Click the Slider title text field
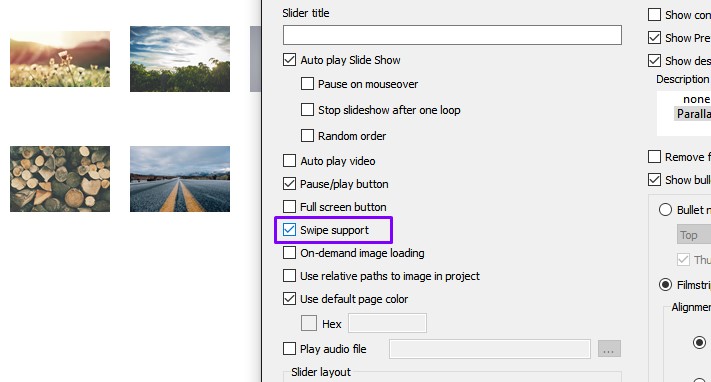 (452, 35)
